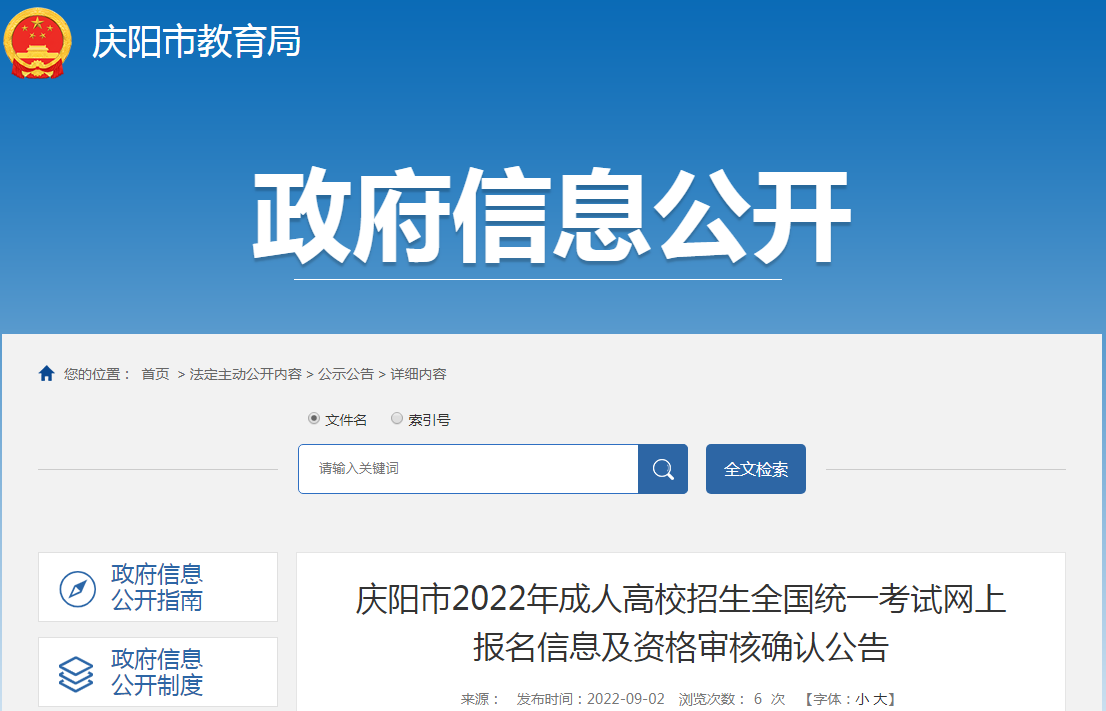The height and width of the screenshot is (711, 1106).
Task: Click the 全文检索 button
Action: (755, 469)
